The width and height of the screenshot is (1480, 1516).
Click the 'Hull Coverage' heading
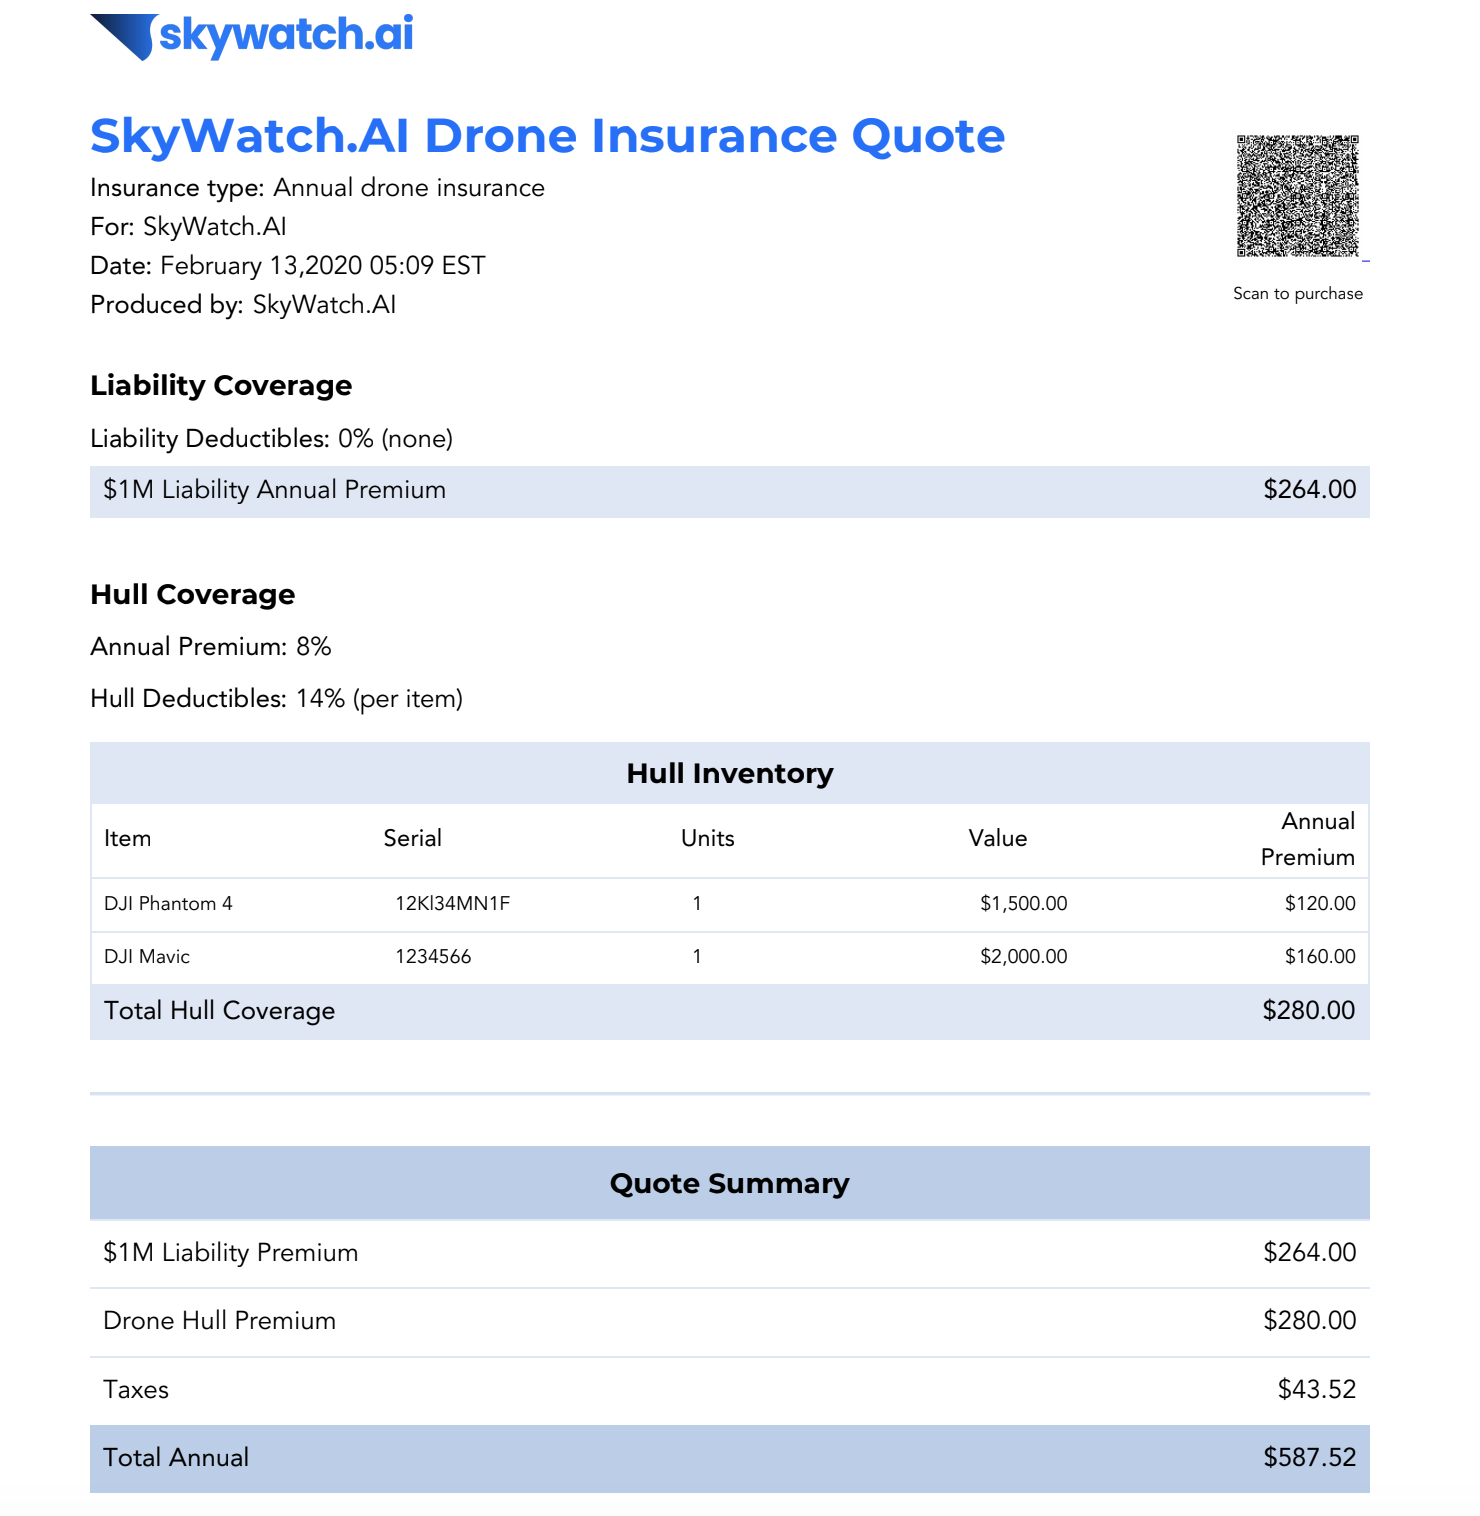[193, 595]
